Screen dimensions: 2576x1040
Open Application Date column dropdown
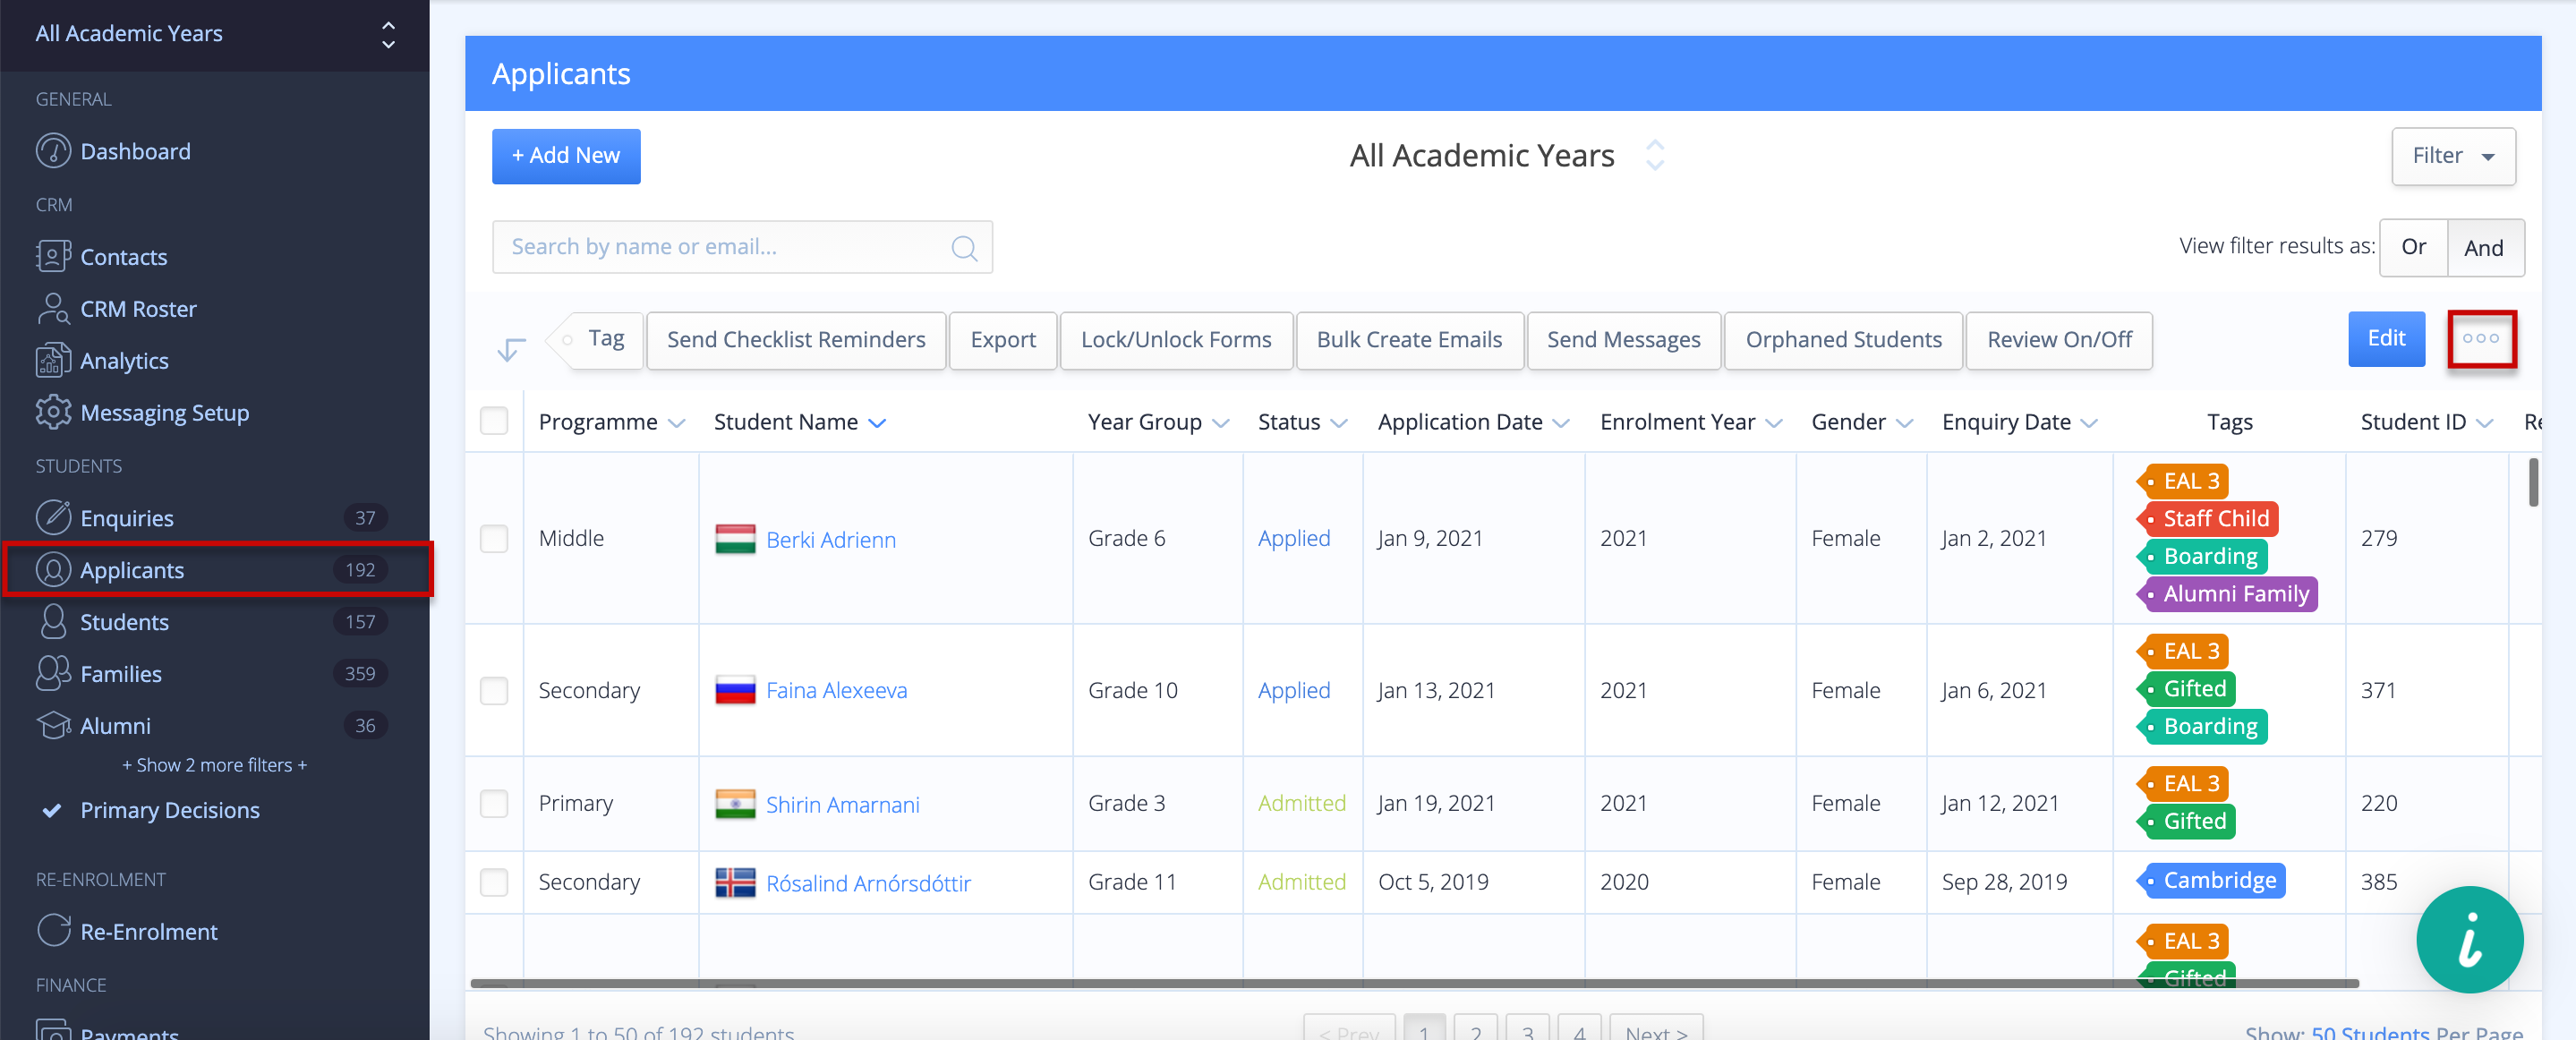point(1560,423)
